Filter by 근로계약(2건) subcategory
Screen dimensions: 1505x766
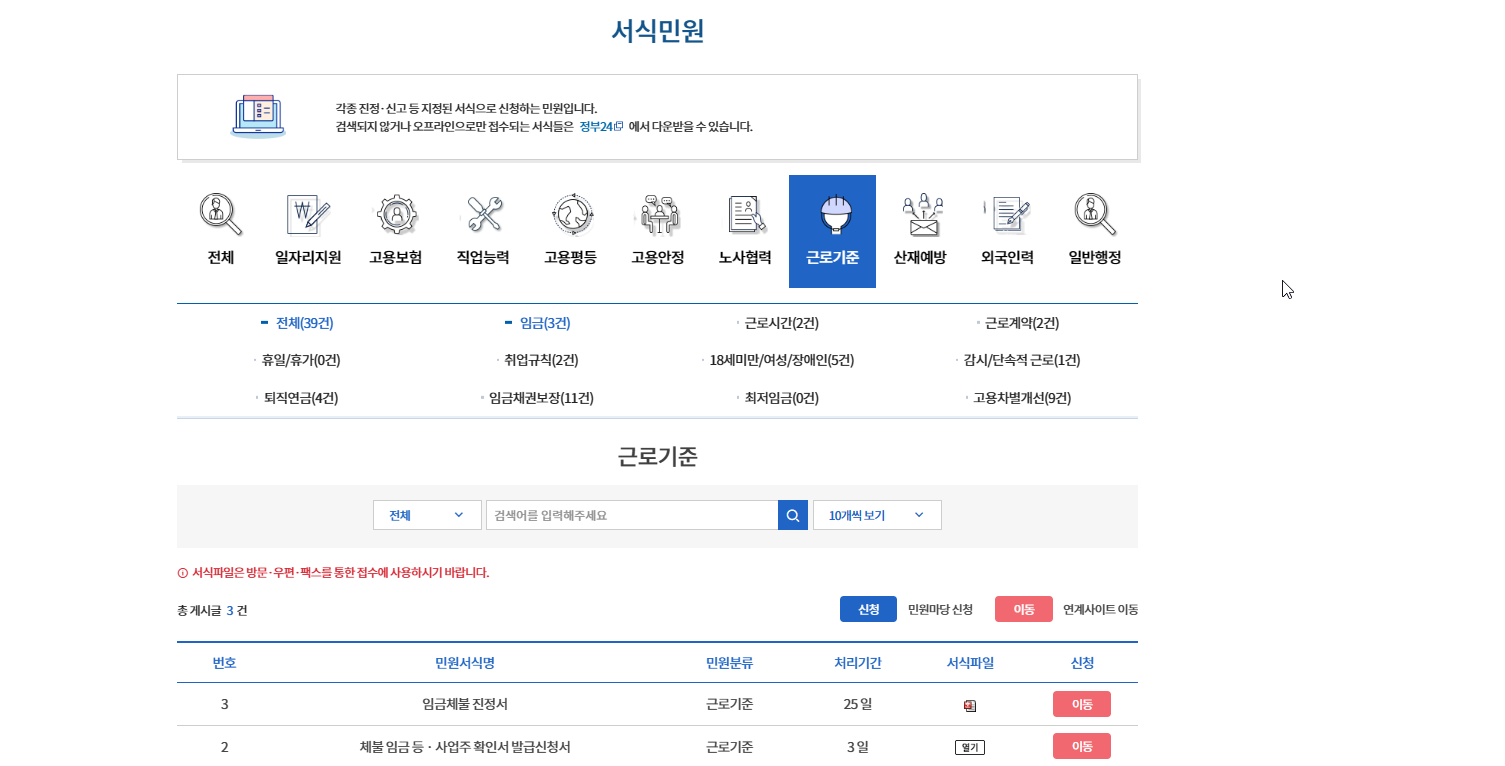coord(1022,323)
